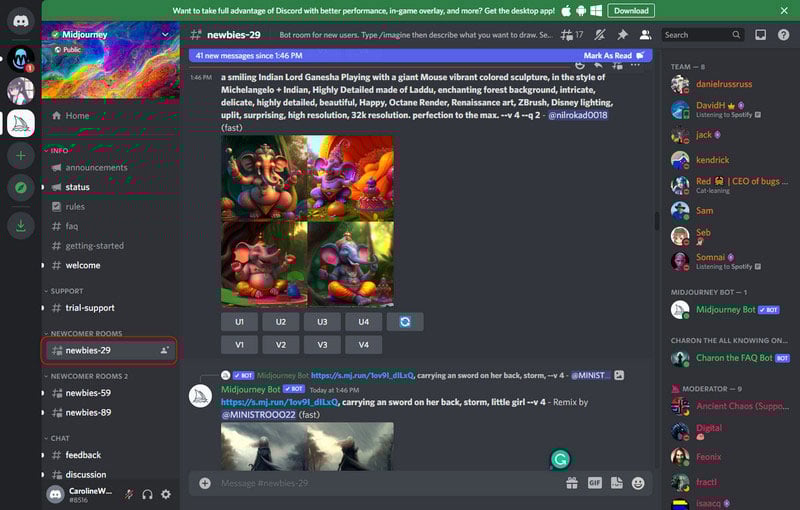800x510 pixels.
Task: Open the status channel
Action: [x=110, y=187]
